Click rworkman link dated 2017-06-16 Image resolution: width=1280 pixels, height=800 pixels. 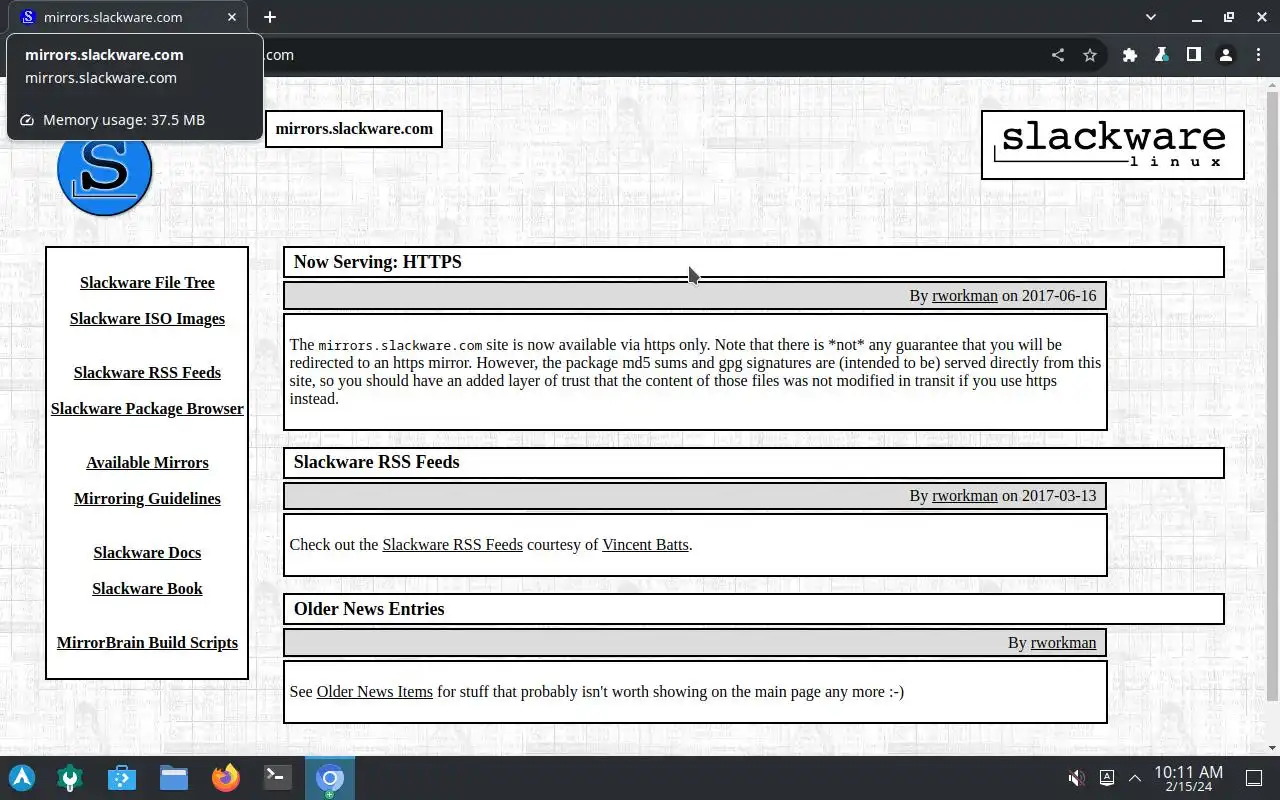[965, 296]
